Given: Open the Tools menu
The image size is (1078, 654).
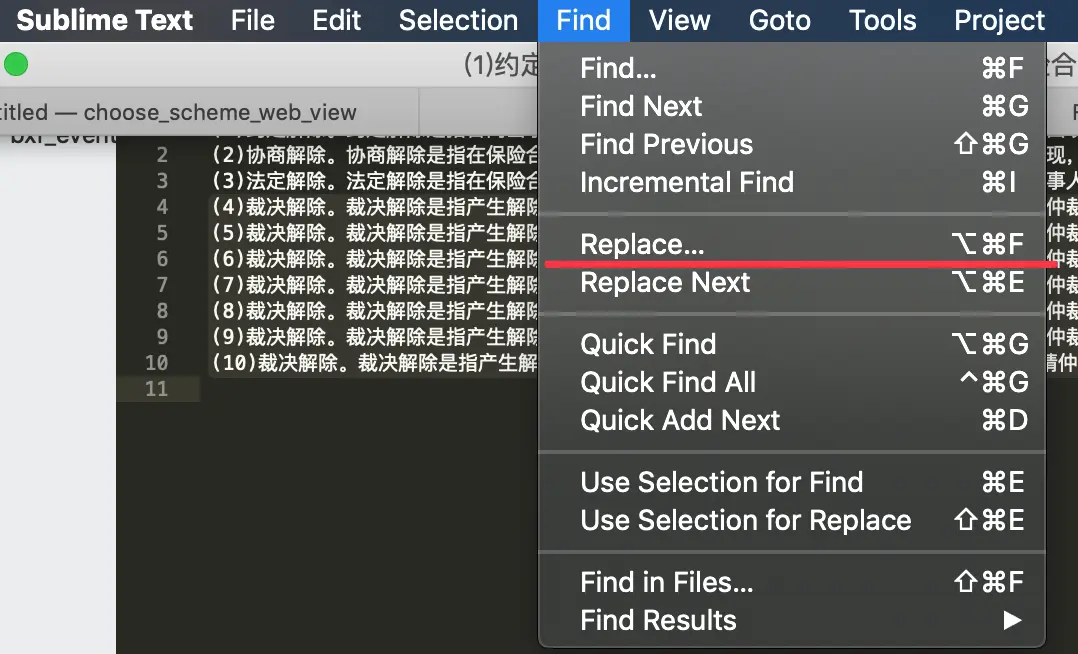Looking at the screenshot, I should coord(882,20).
